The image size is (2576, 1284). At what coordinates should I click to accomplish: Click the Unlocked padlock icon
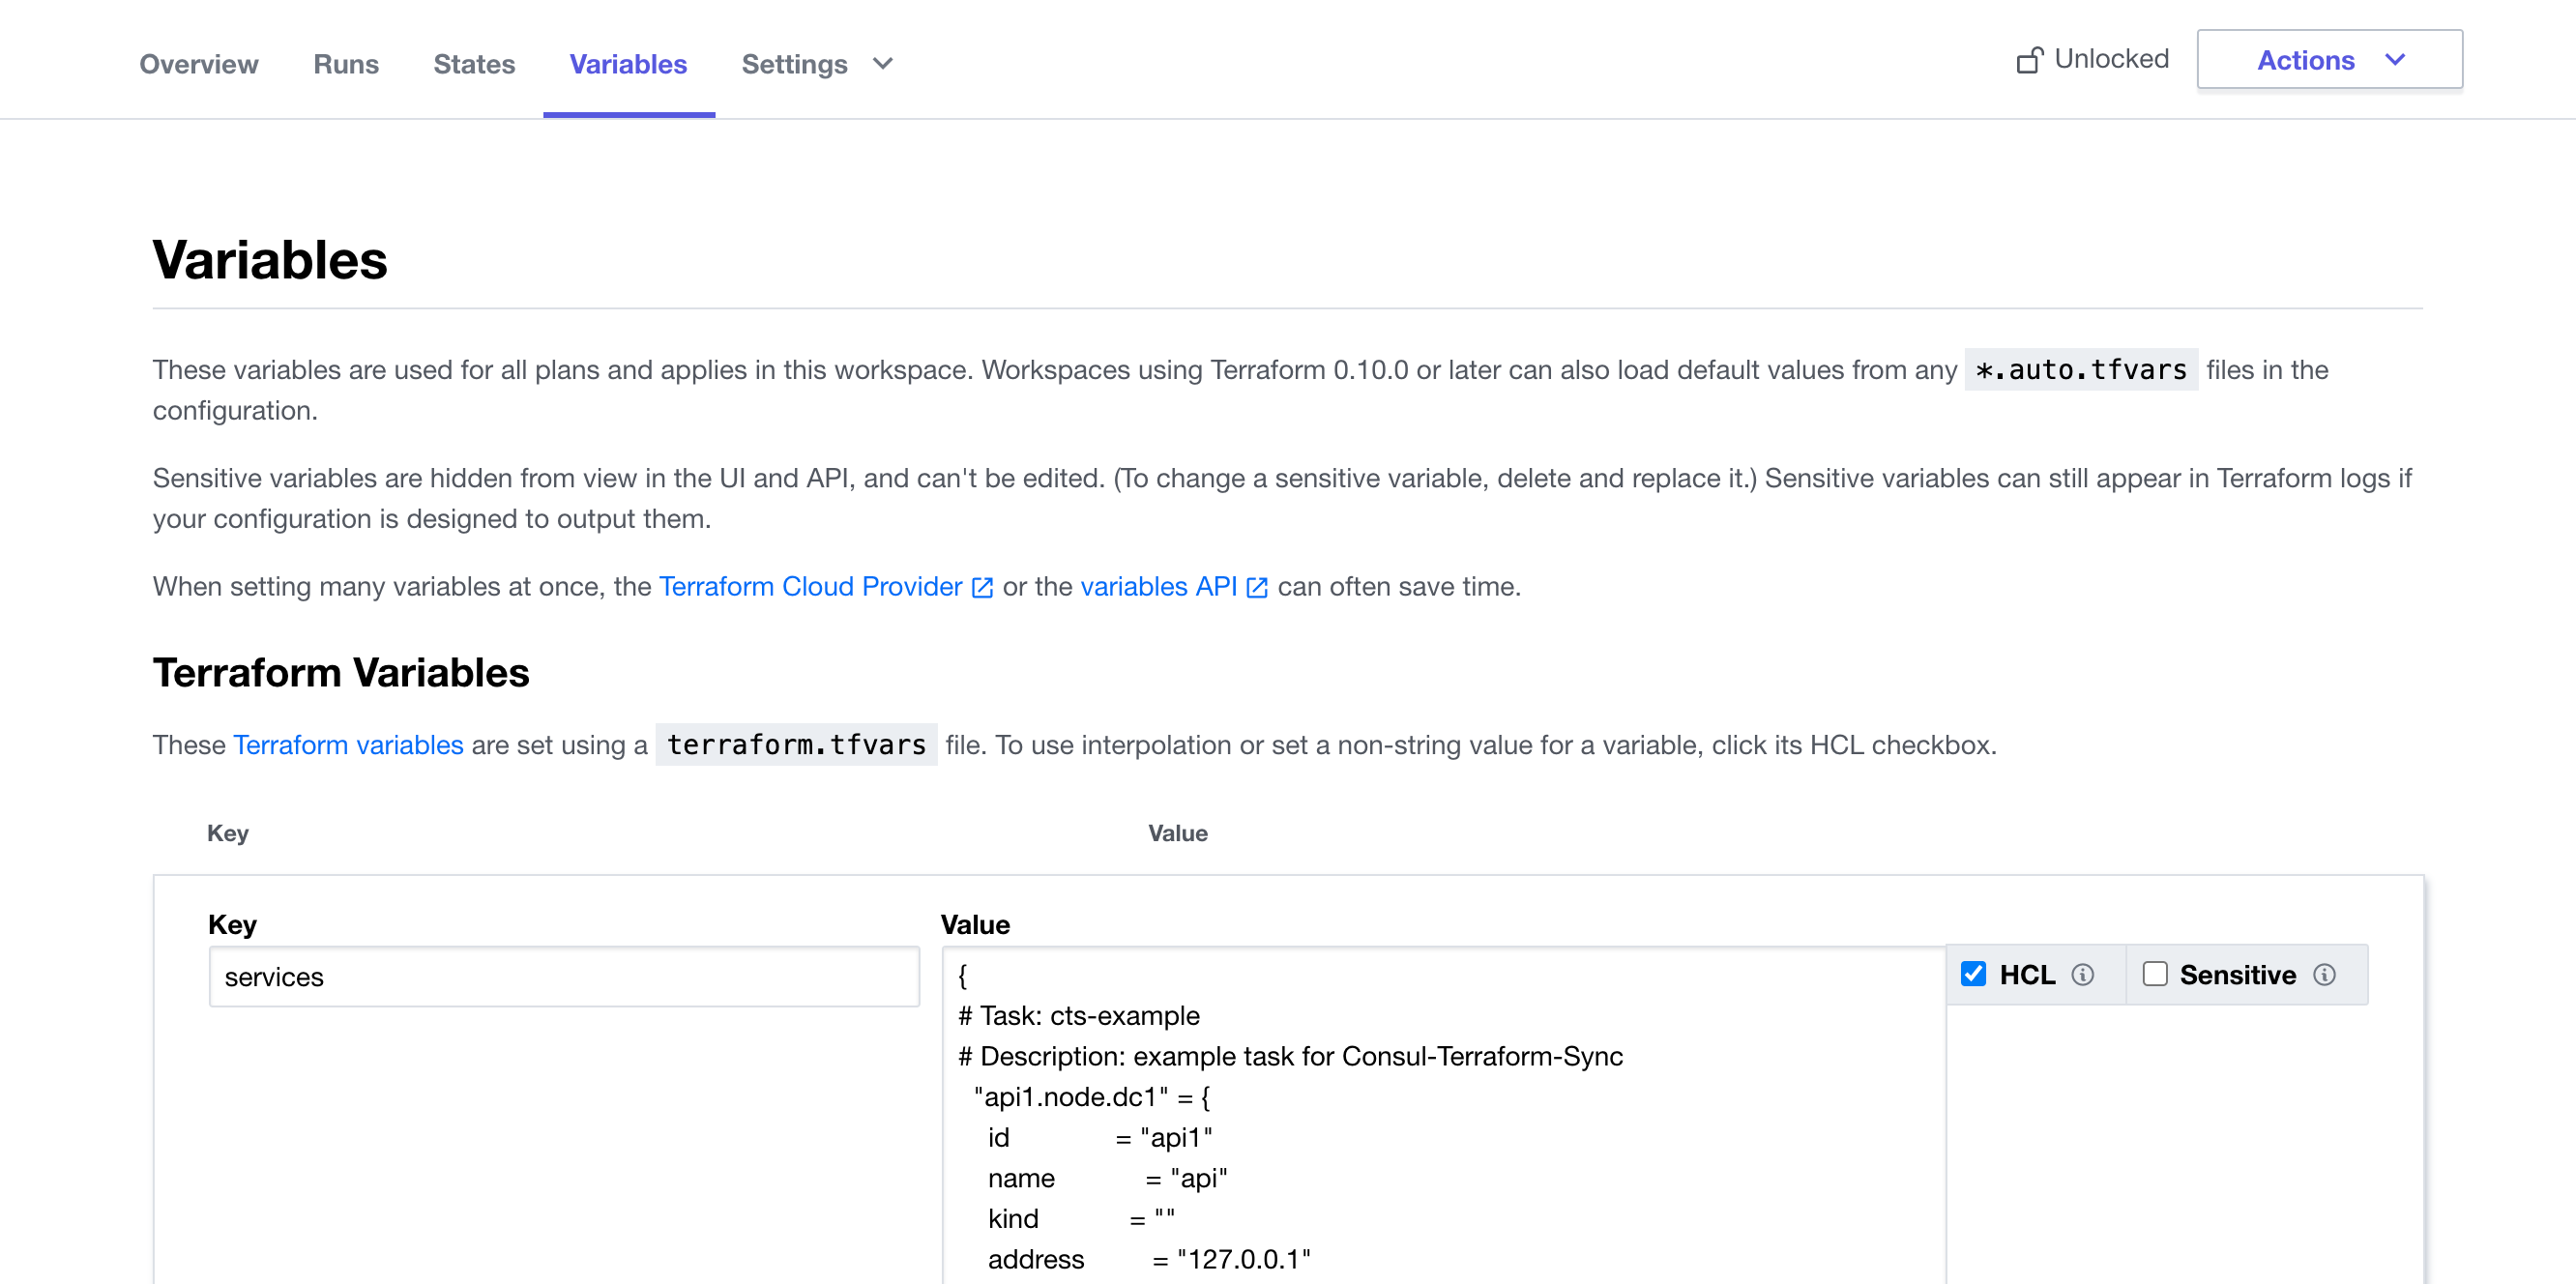[x=2029, y=60]
